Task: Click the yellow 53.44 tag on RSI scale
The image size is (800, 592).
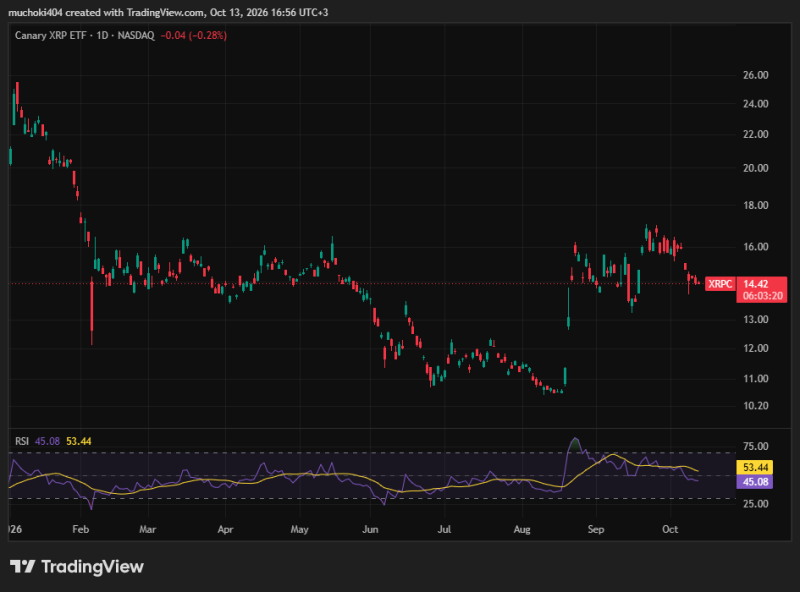Action: [x=755, y=467]
